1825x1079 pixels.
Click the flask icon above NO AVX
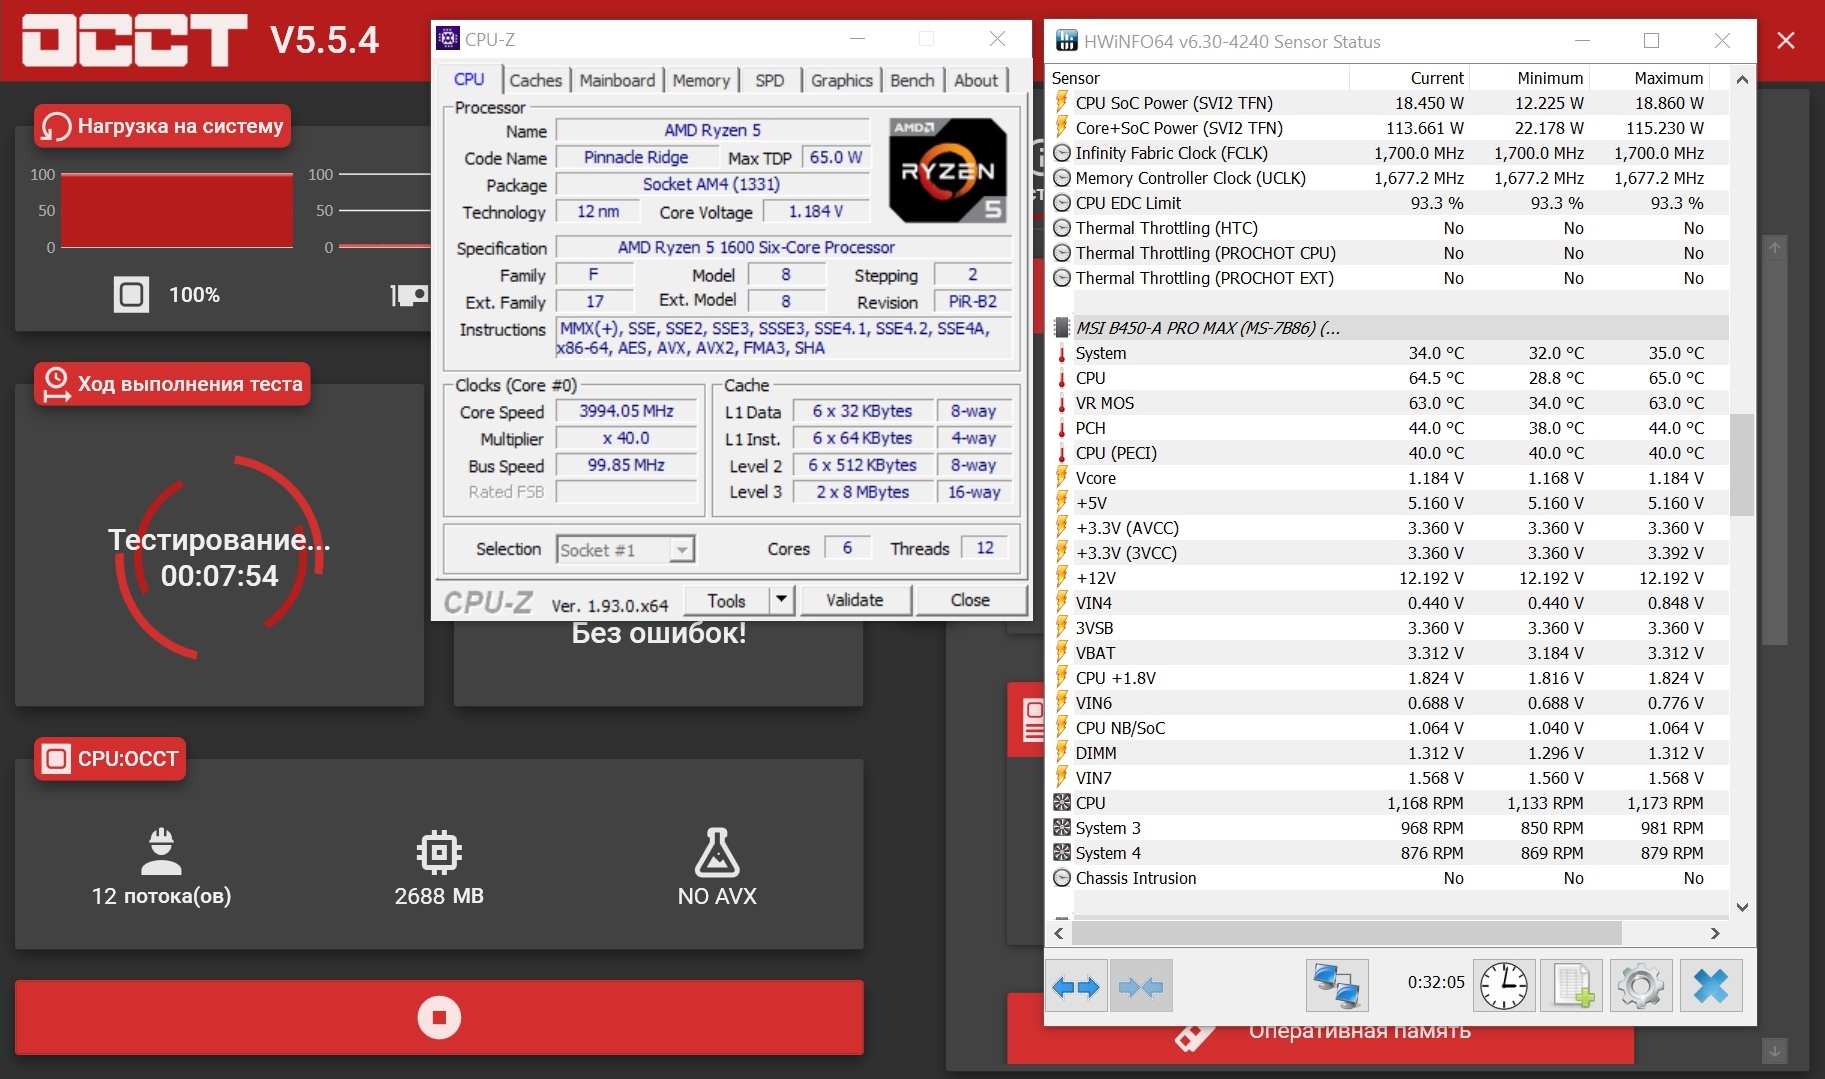717,852
